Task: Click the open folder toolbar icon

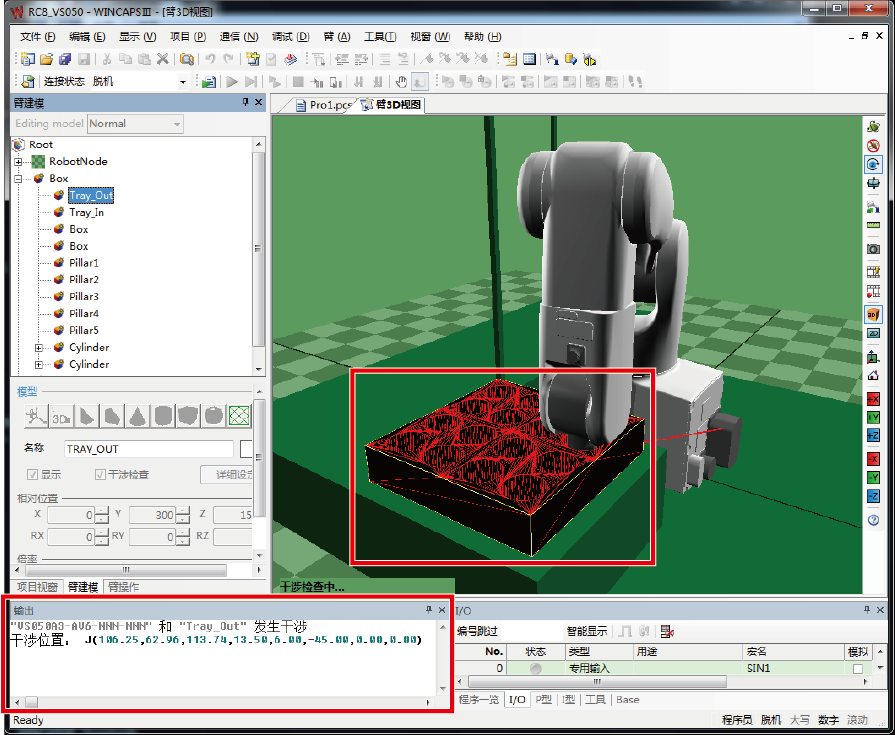Action: point(45,59)
